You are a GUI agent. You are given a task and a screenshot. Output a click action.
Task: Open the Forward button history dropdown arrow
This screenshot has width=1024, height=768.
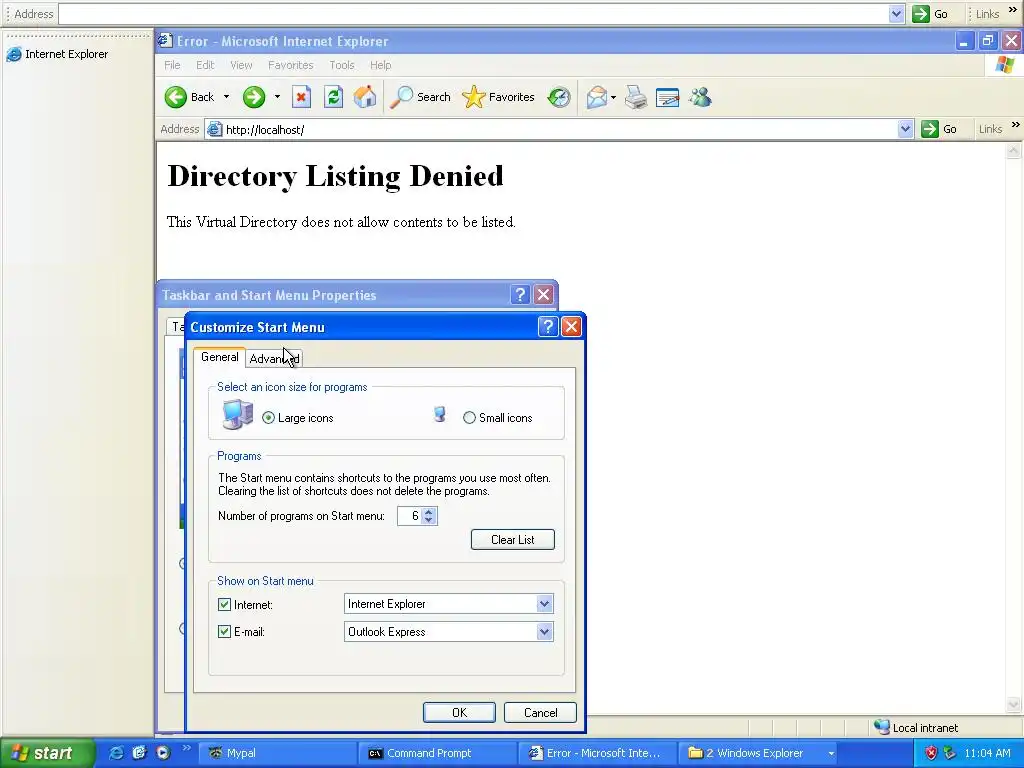tap(277, 97)
